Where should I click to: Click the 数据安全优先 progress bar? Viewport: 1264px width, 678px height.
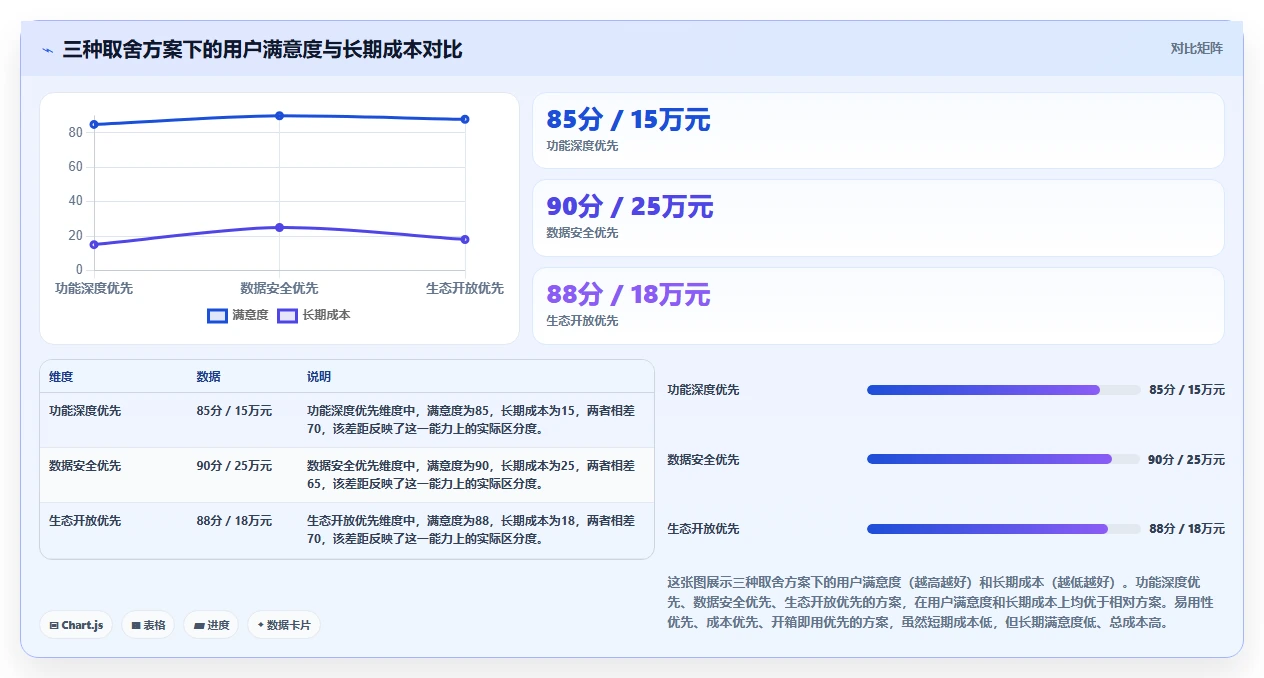tap(1003, 459)
